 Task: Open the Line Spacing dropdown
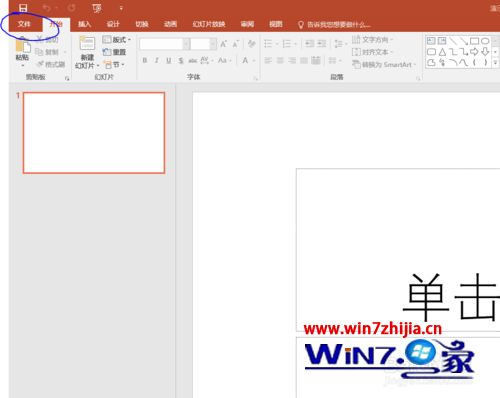(x=340, y=44)
